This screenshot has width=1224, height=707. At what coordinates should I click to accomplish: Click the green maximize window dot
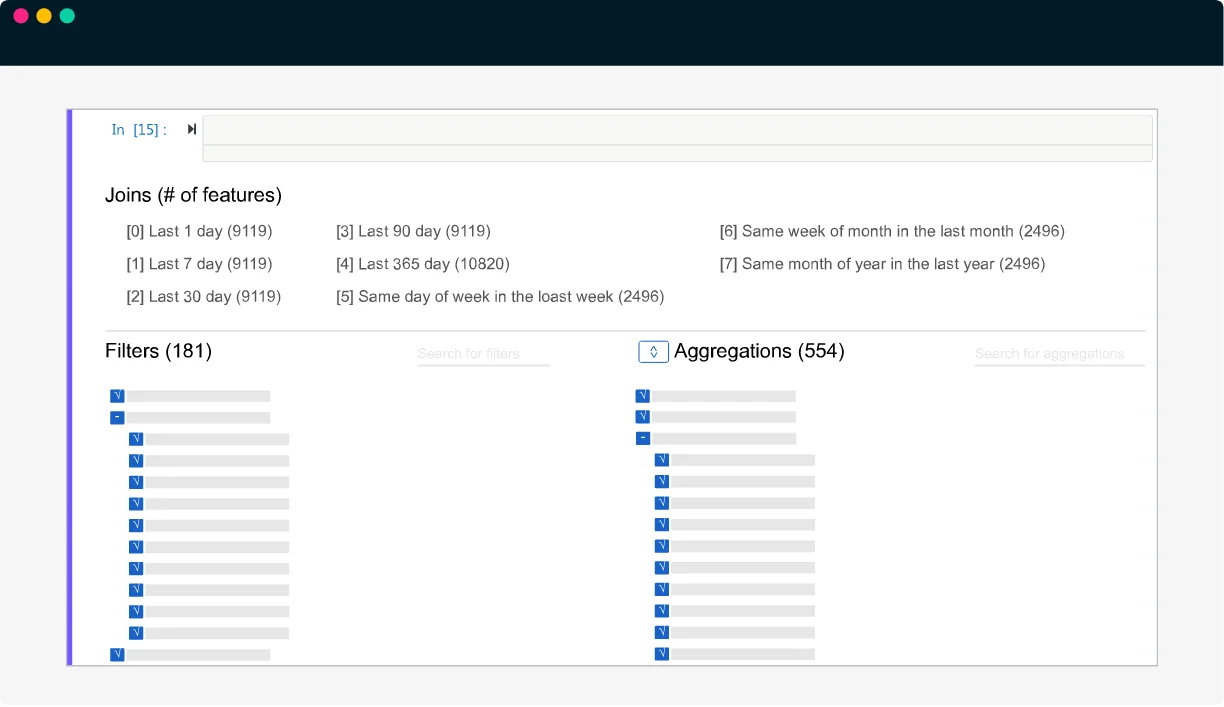[67, 16]
